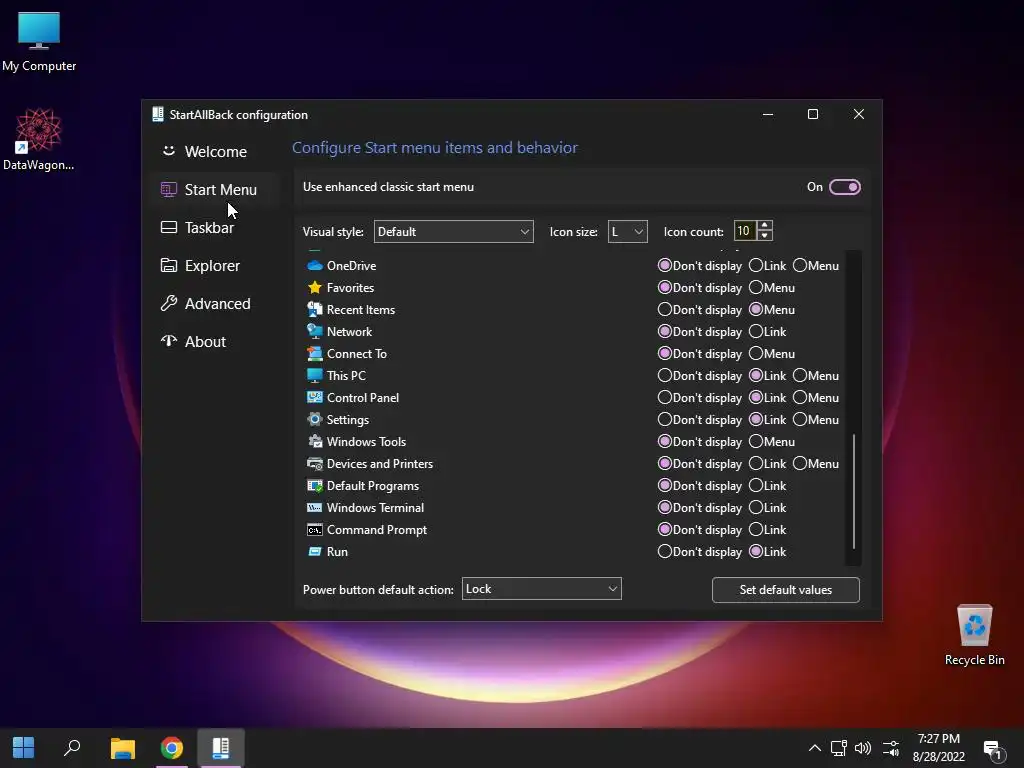Set Settings to Menu
This screenshot has width=1024, height=768.
800,419
